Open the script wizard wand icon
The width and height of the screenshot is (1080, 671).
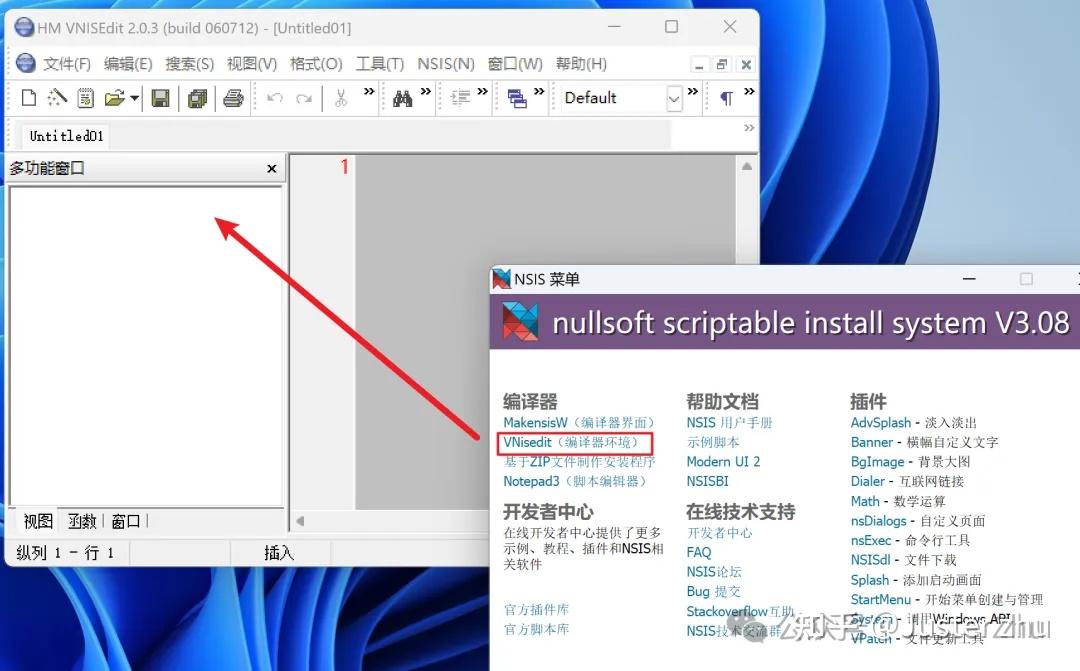pyautogui.click(x=56, y=98)
